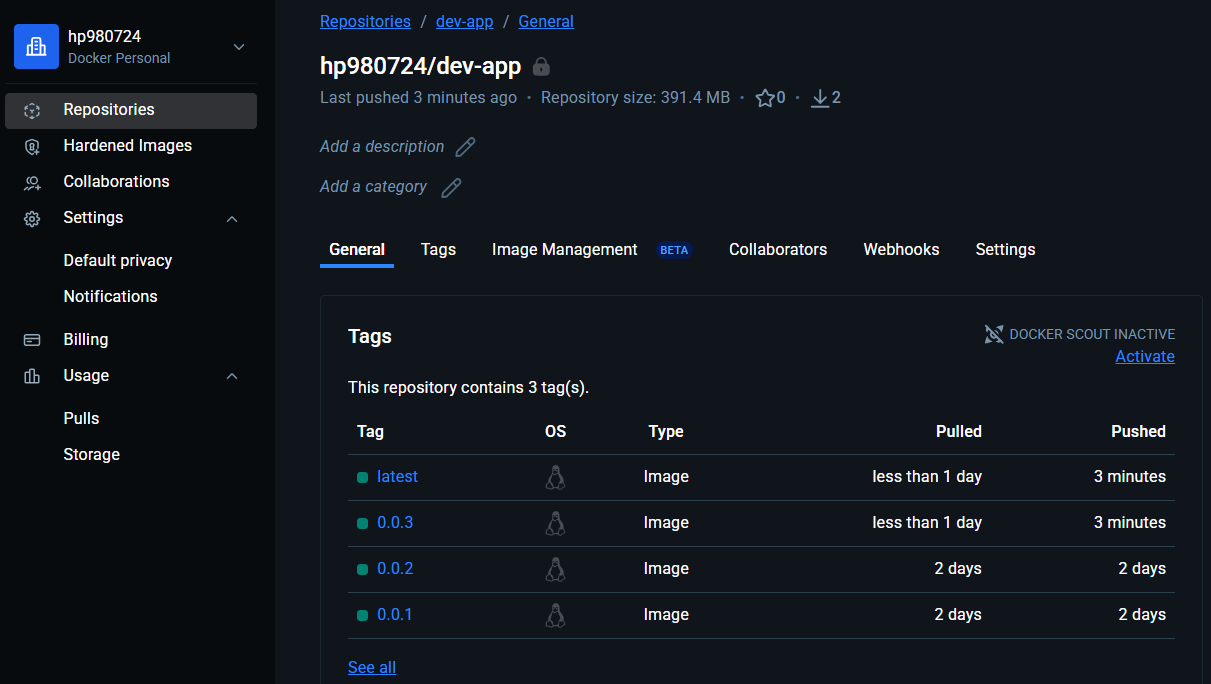Click 'This repository contains 3 tag(s).' text

(468, 388)
